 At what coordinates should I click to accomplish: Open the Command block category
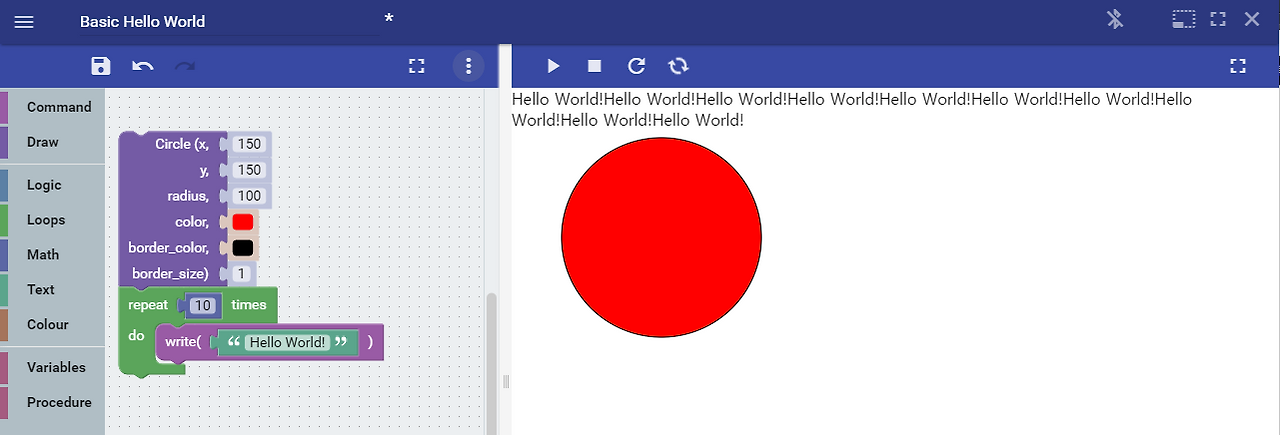[59, 107]
